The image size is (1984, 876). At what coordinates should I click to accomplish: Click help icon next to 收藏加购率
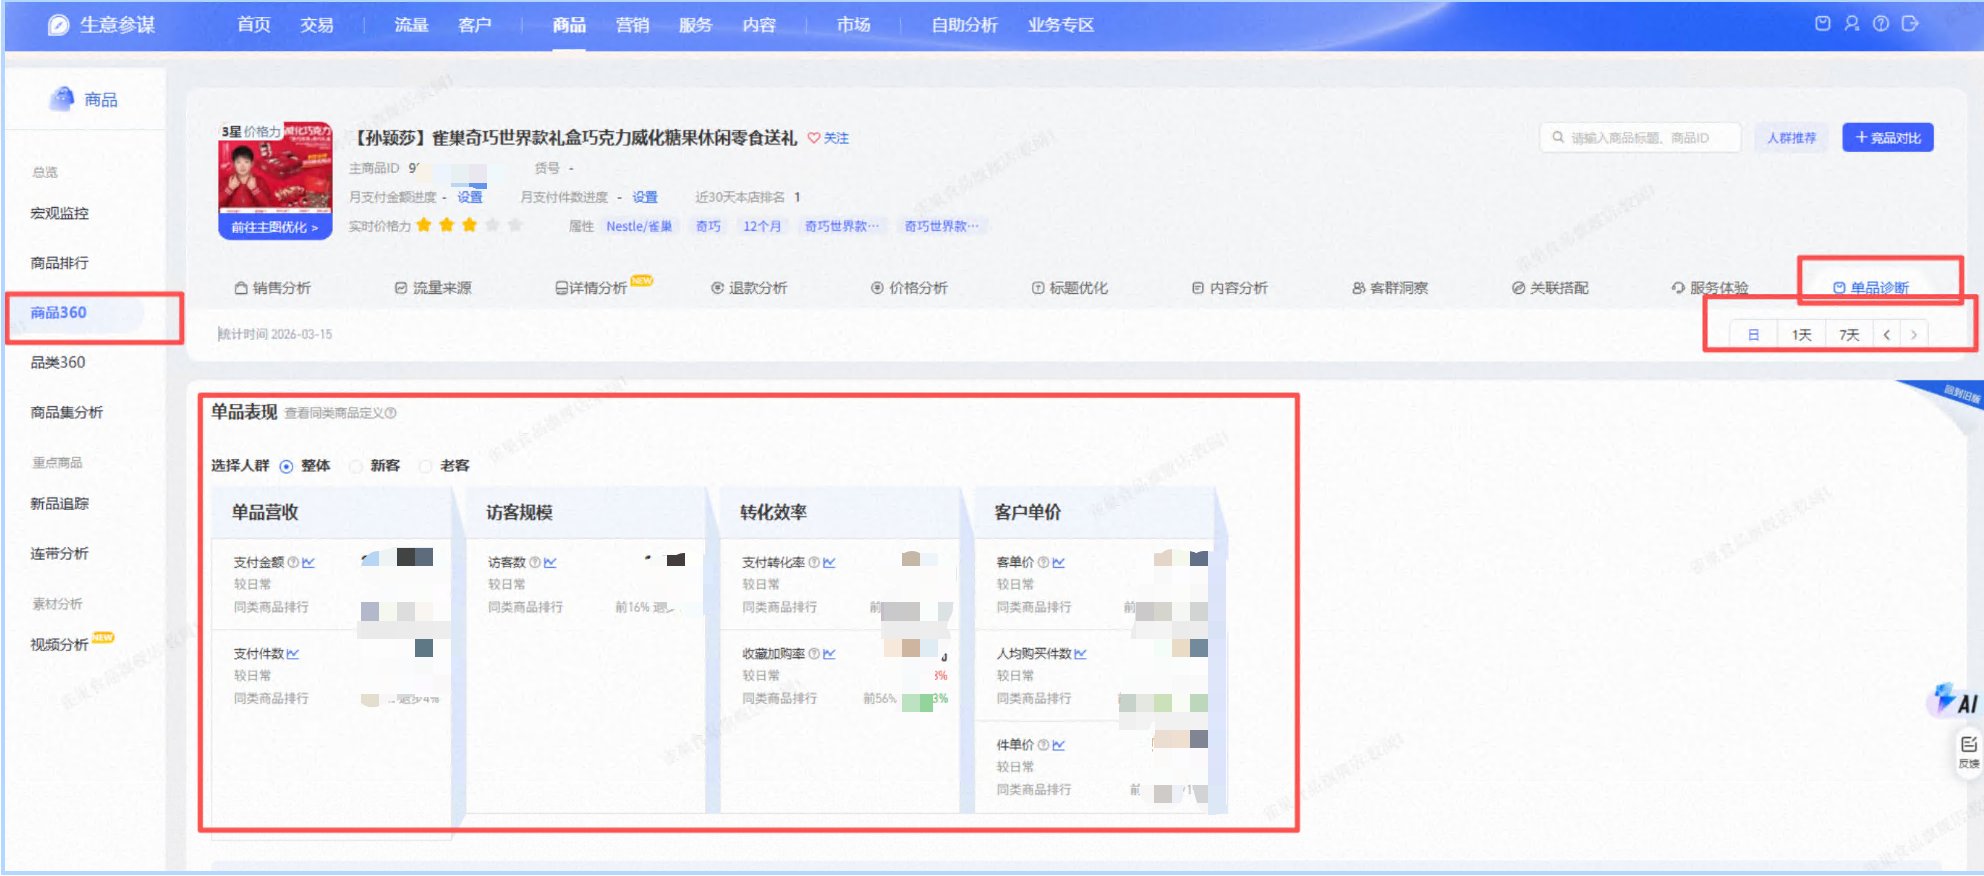[x=815, y=654]
